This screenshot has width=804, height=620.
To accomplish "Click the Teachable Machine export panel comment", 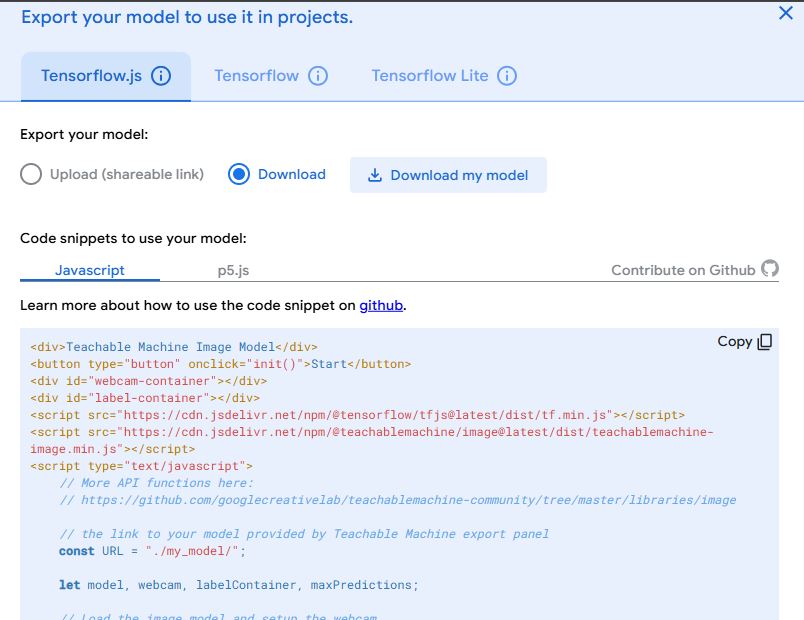I will click(304, 534).
